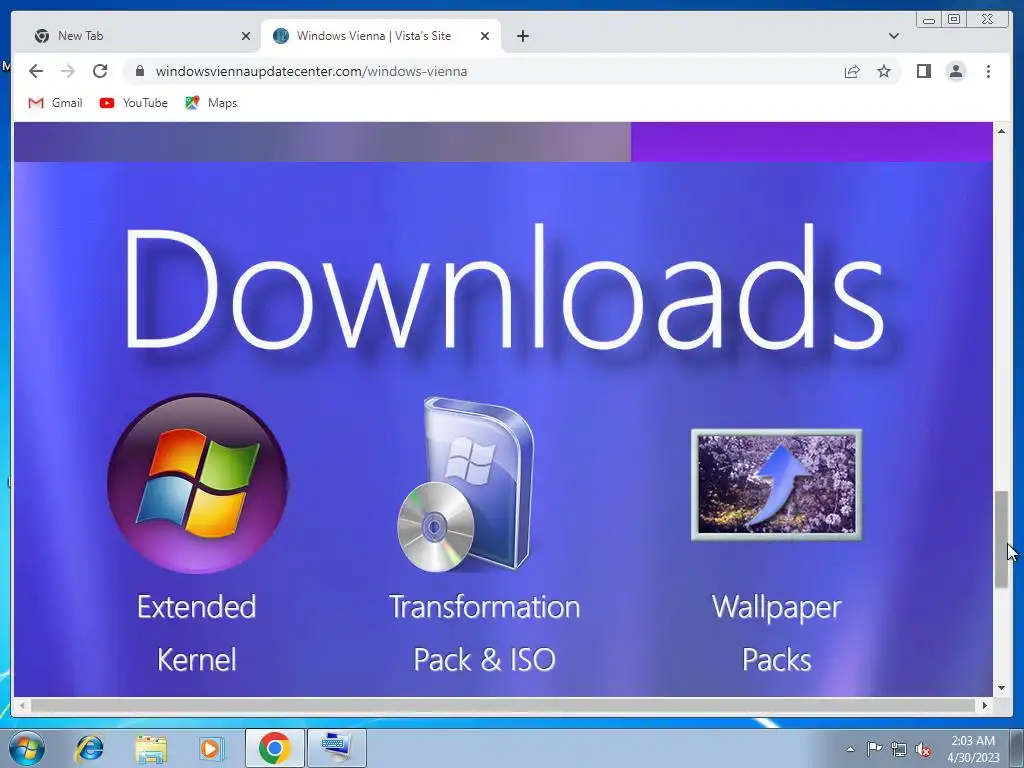
Task: Open the YouTube bookmark
Action: click(134, 103)
